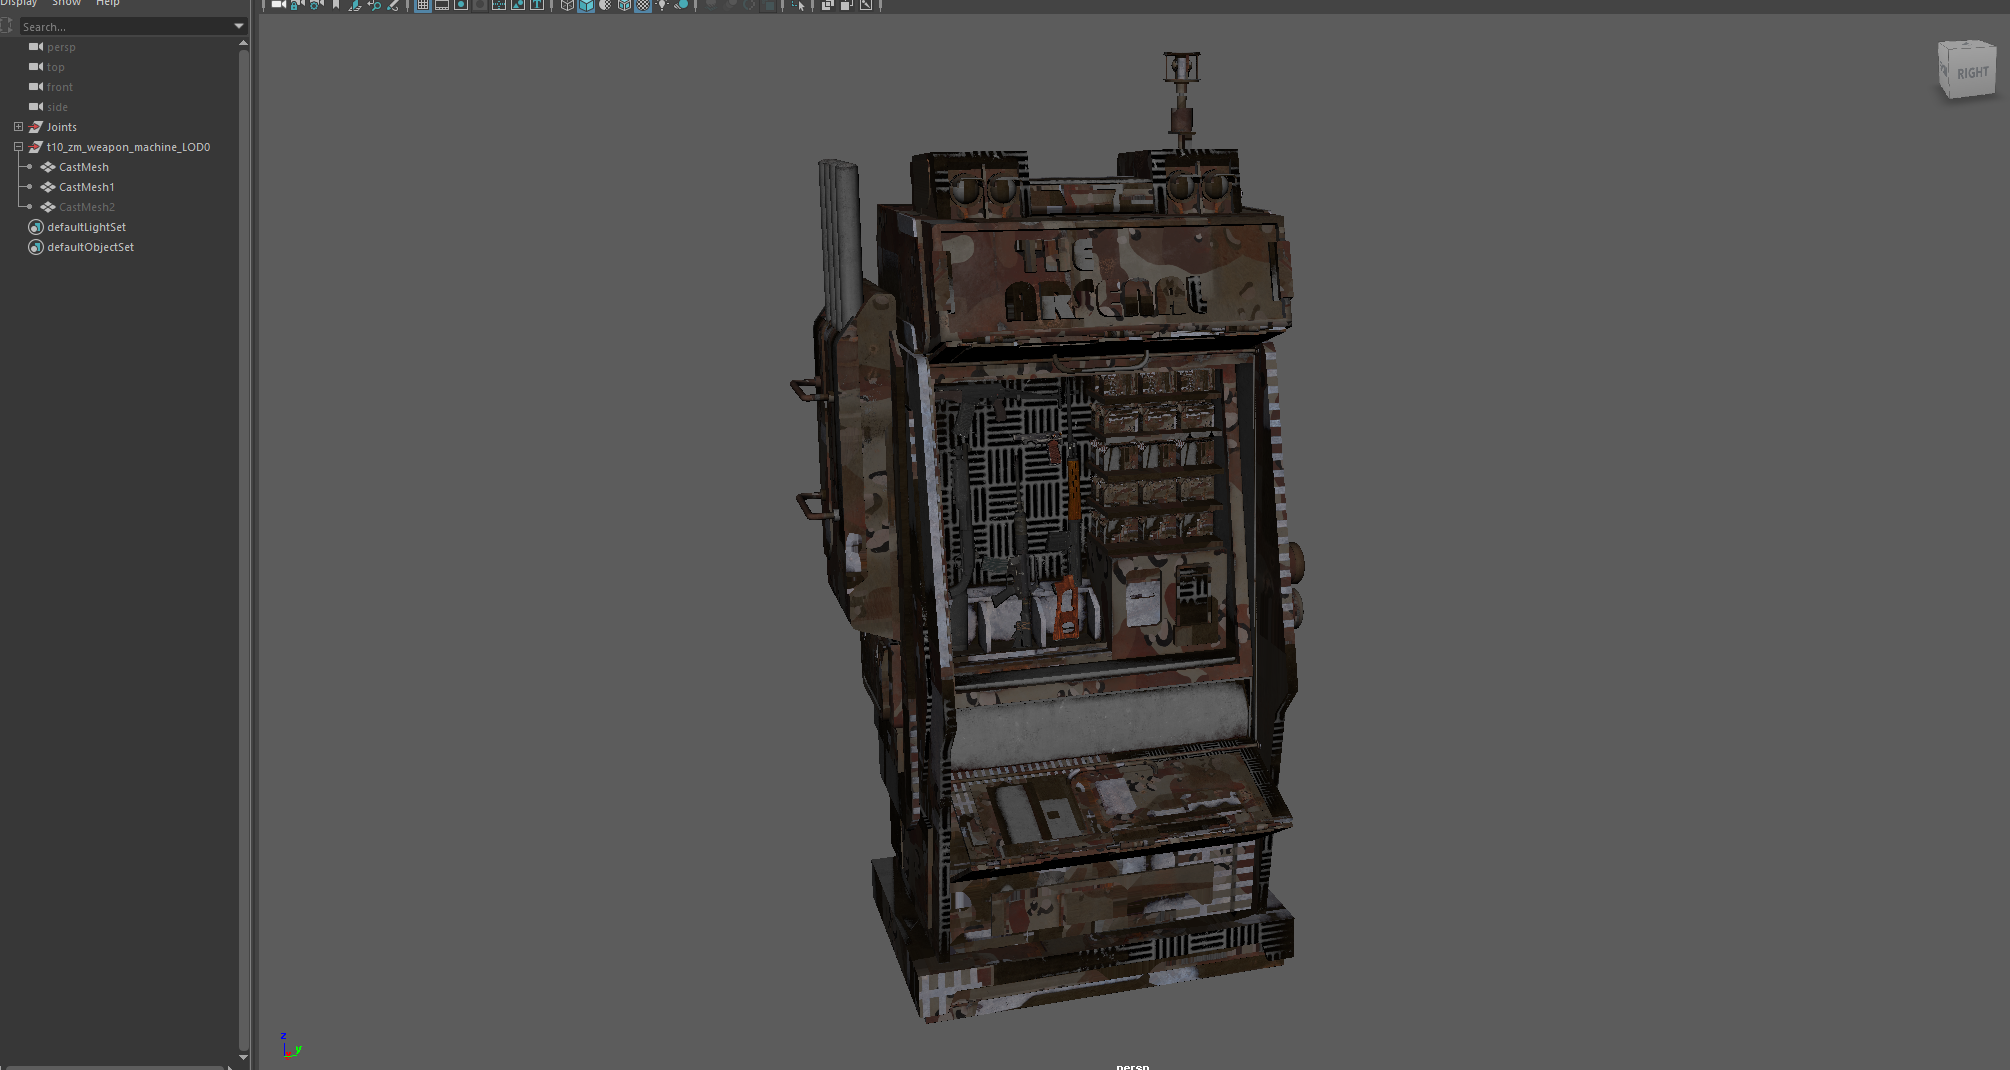
Task: Activate the 2D Pan/Zoom magnifier icon
Action: pos(374,5)
